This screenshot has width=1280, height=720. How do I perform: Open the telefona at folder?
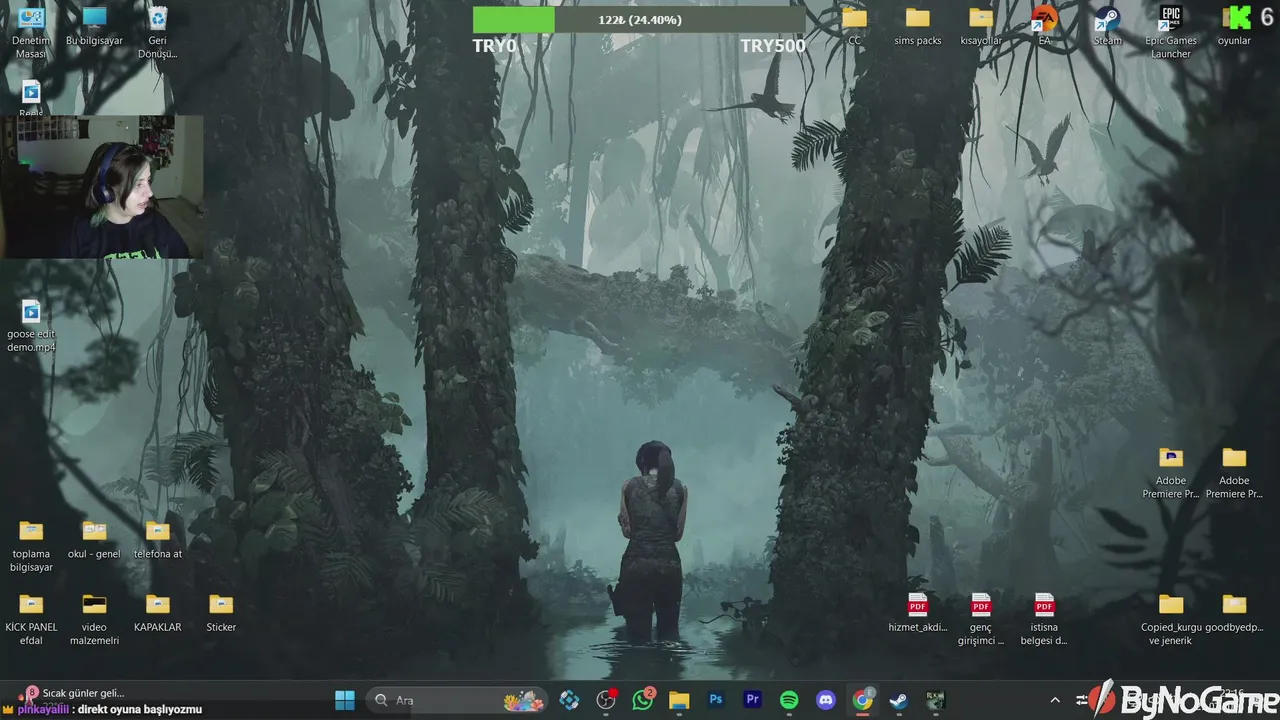(x=157, y=540)
